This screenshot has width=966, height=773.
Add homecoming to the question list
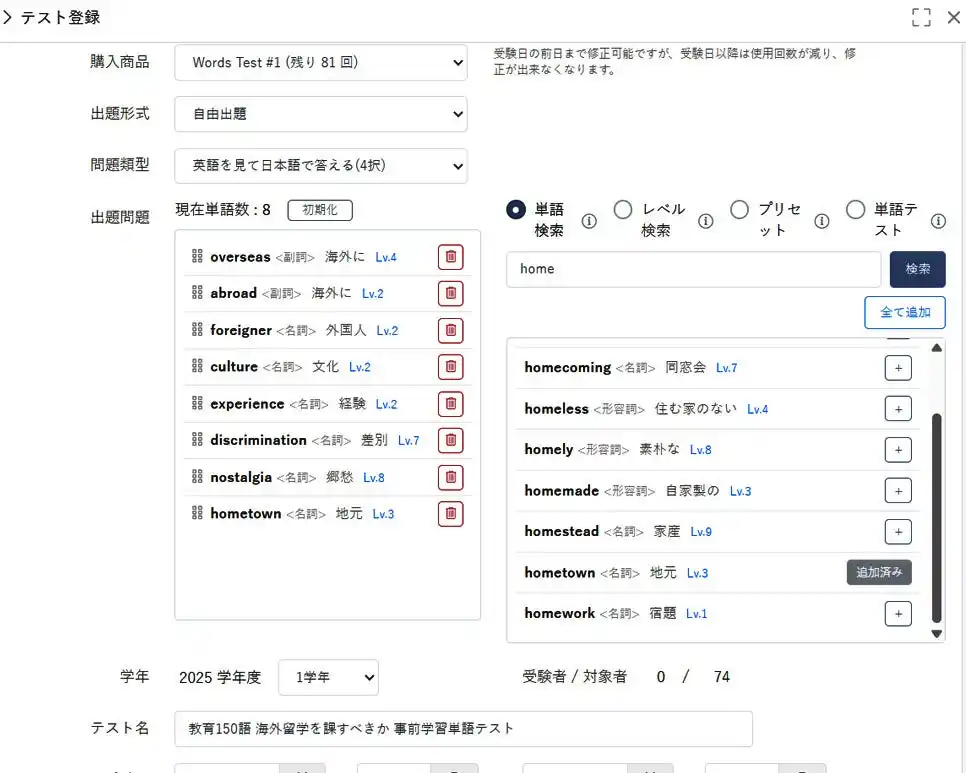click(898, 368)
